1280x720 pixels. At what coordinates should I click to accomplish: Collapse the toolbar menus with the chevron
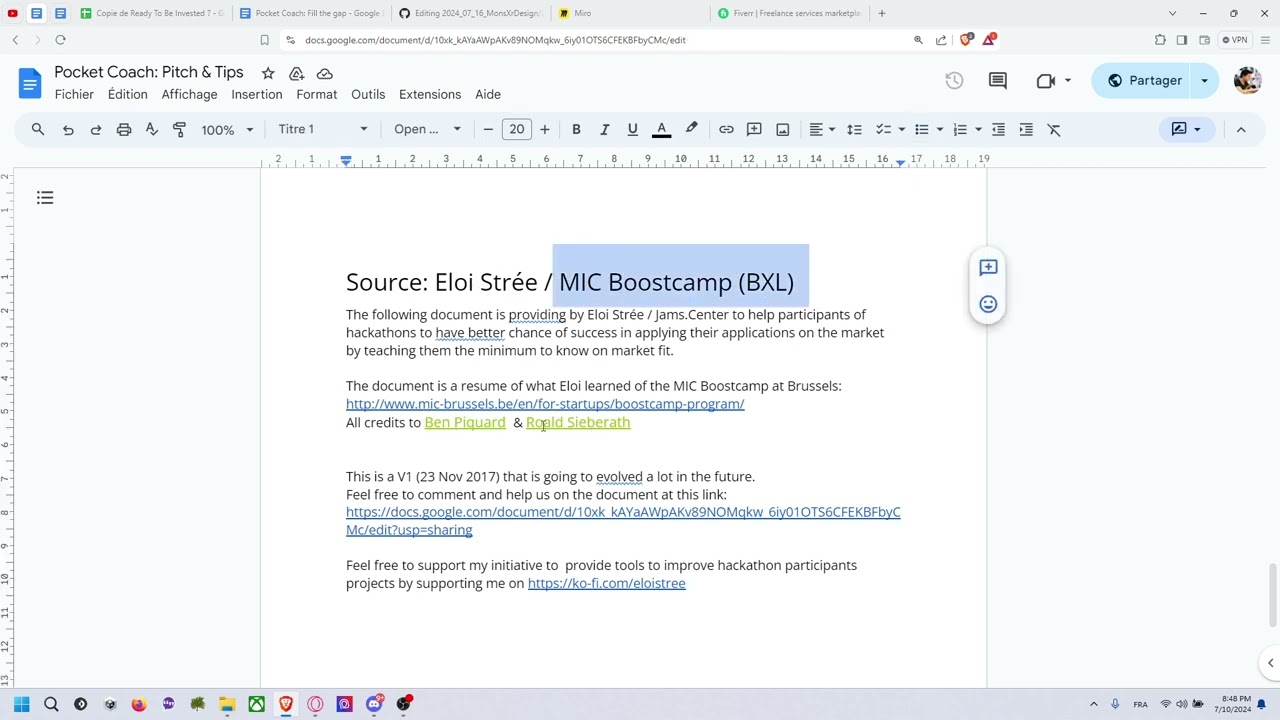click(1241, 129)
